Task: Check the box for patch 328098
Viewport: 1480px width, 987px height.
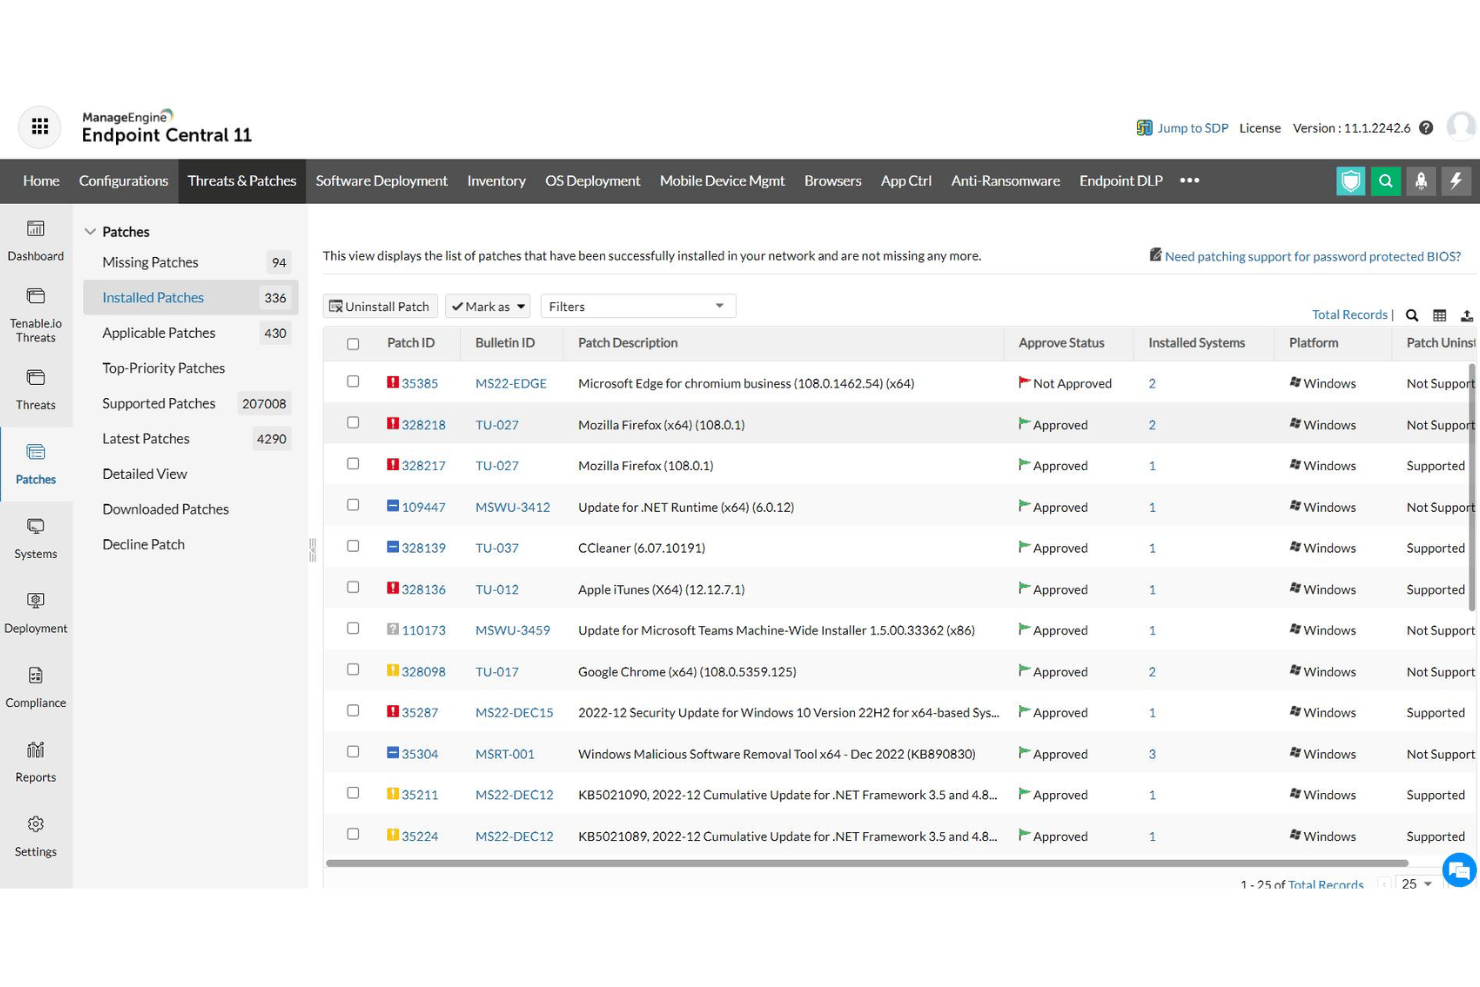Action: [353, 669]
